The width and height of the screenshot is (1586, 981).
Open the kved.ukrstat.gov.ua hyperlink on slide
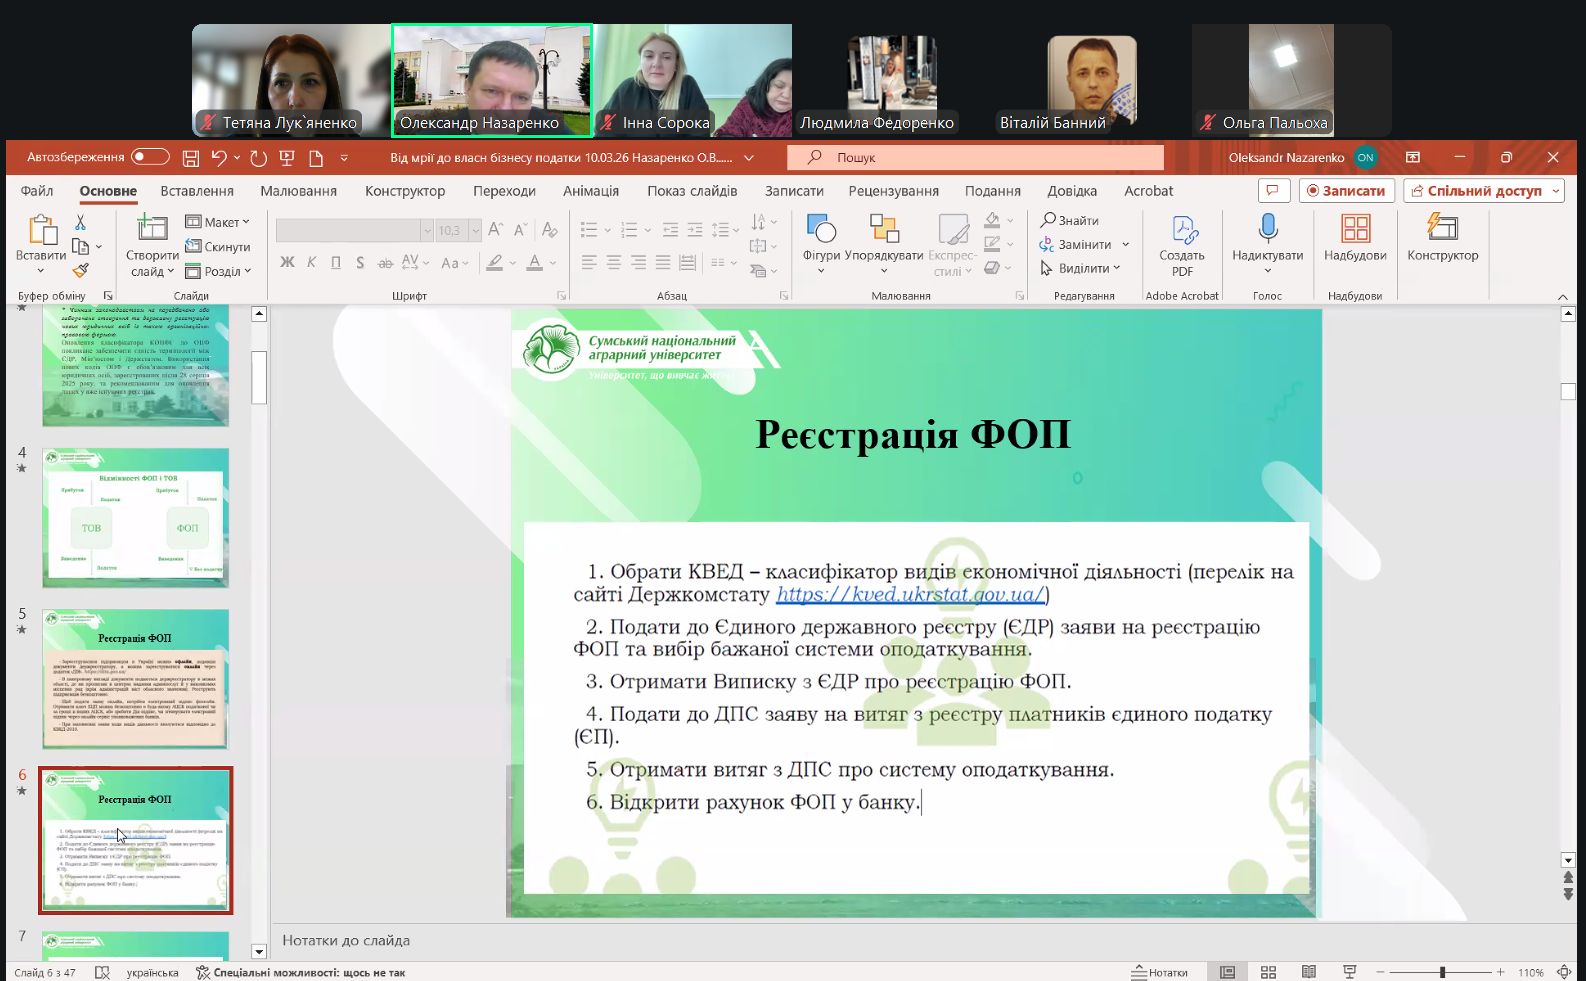[909, 594]
